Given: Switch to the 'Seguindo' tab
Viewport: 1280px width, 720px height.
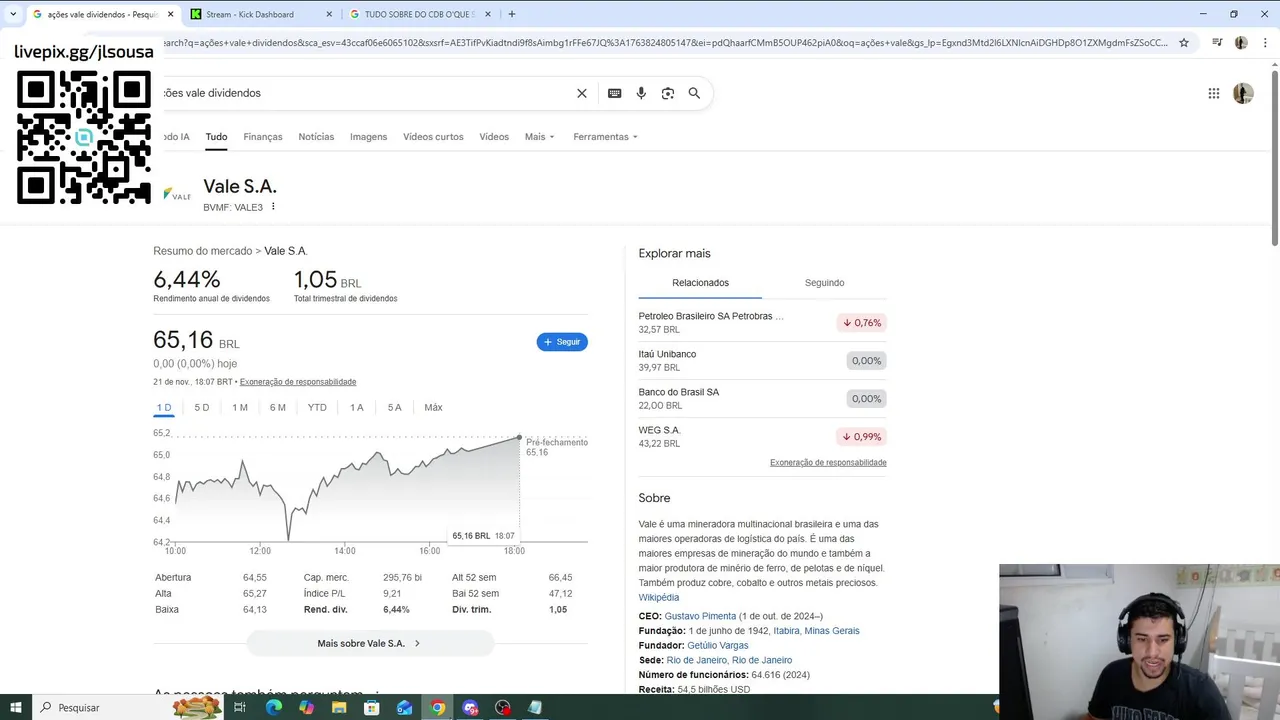Looking at the screenshot, I should pyautogui.click(x=825, y=283).
